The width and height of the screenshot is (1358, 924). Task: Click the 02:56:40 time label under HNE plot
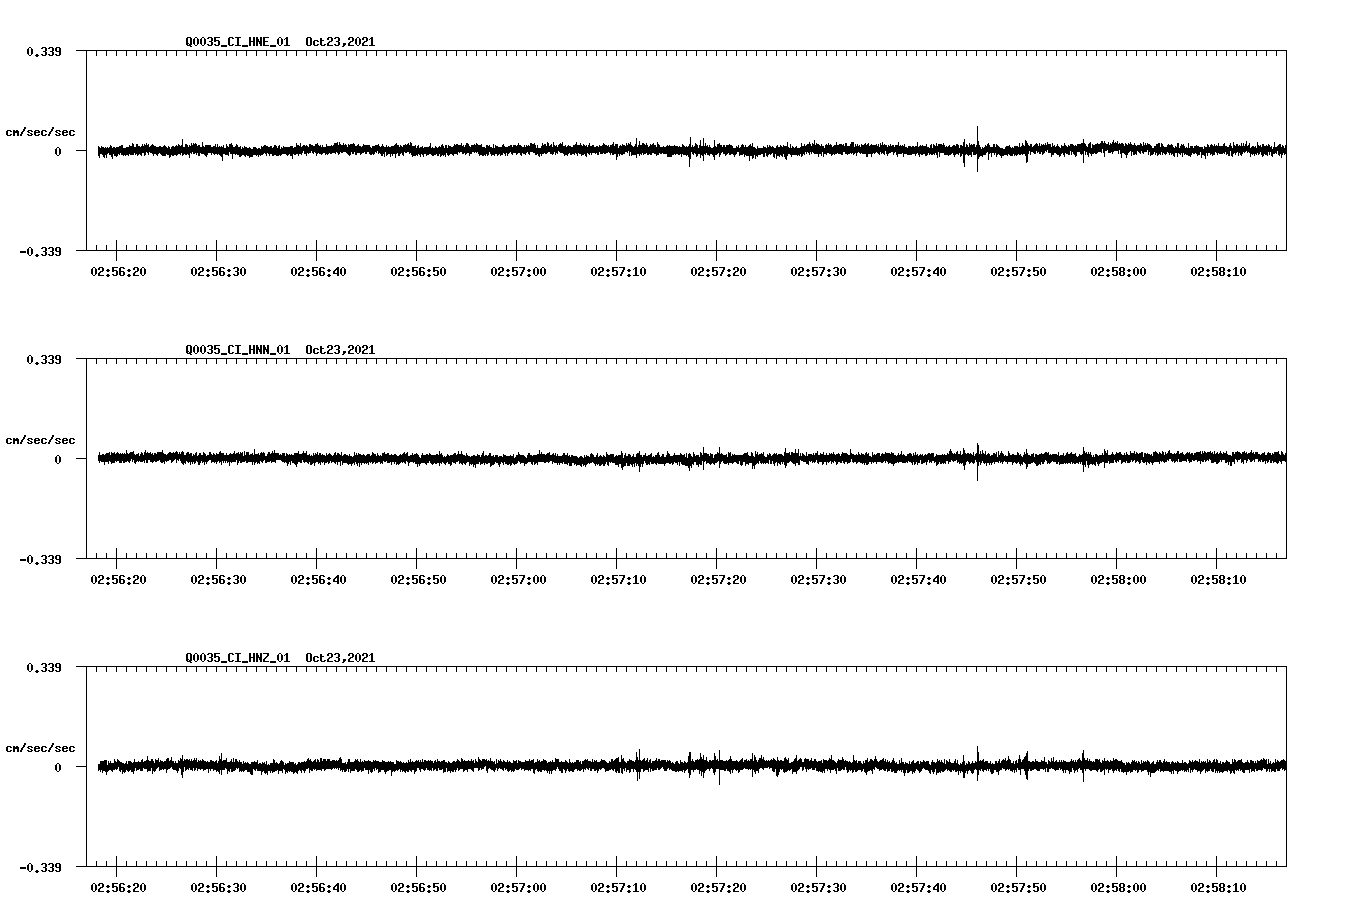point(318,272)
